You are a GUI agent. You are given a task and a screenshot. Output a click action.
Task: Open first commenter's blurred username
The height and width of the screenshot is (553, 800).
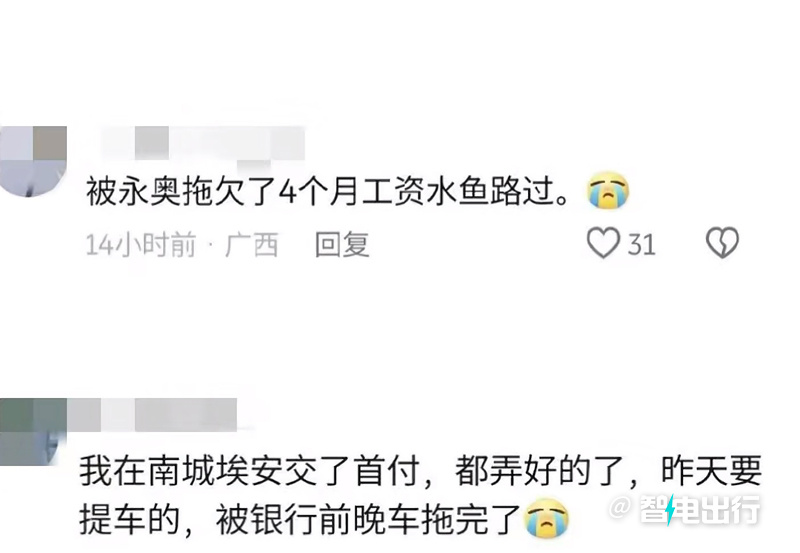click(x=203, y=144)
